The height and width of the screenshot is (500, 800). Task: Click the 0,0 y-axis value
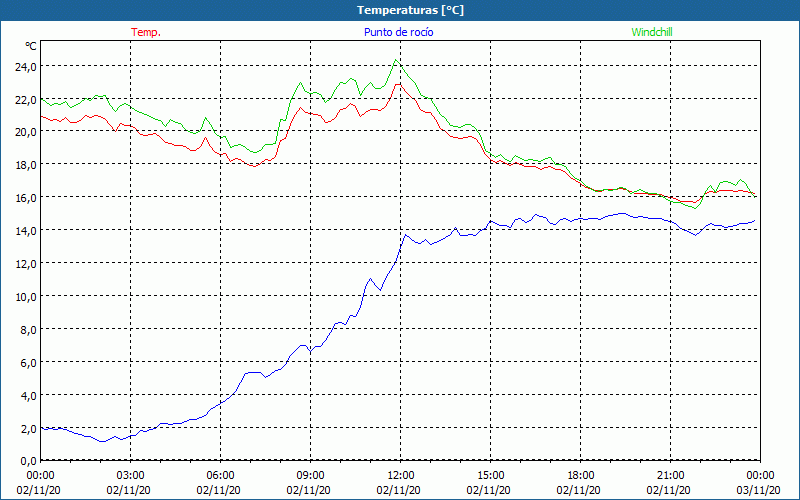pyautogui.click(x=28, y=461)
